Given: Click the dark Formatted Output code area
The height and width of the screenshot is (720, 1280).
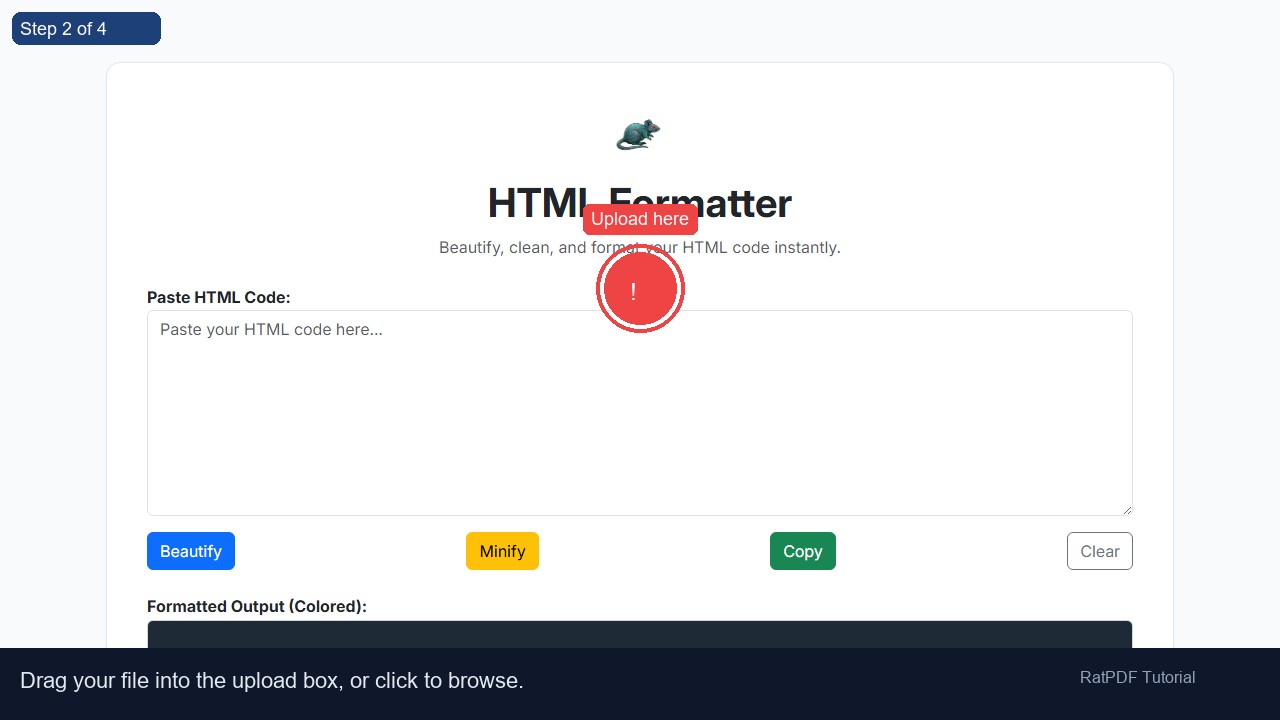Looking at the screenshot, I should (640, 634).
